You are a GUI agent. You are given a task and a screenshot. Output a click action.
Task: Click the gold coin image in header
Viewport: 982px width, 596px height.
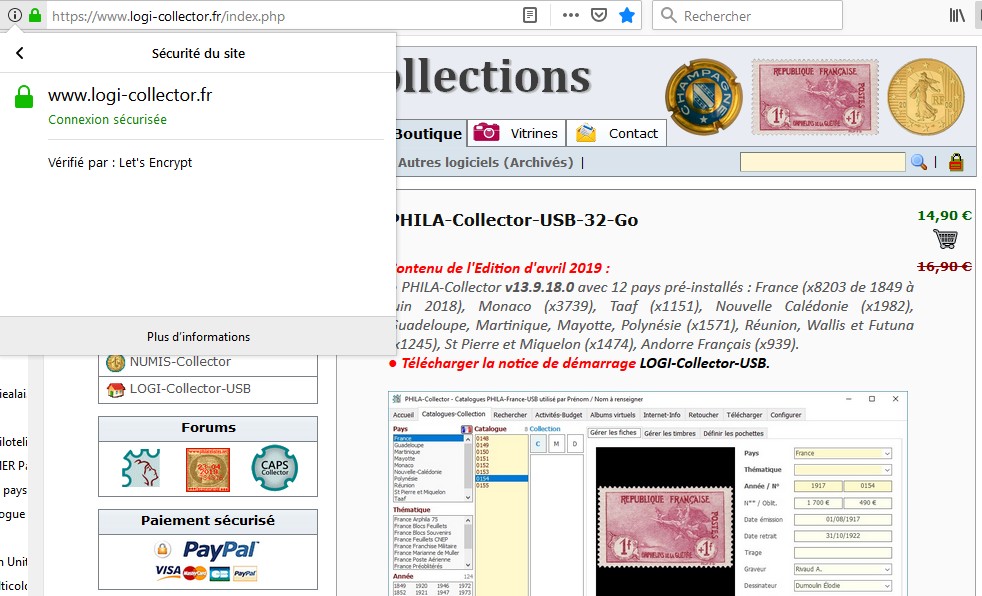point(926,97)
